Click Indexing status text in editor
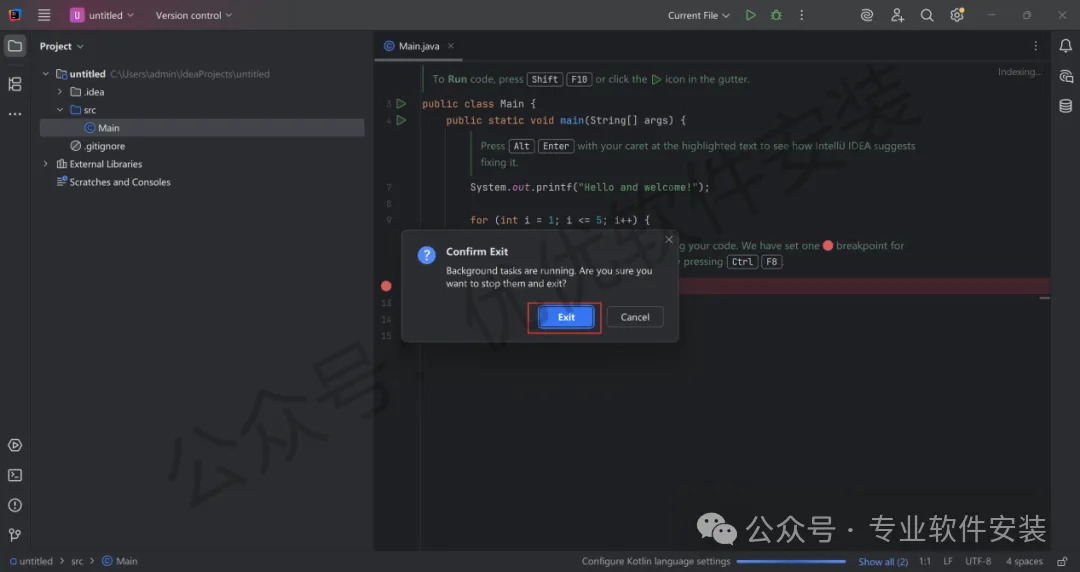 [1019, 72]
